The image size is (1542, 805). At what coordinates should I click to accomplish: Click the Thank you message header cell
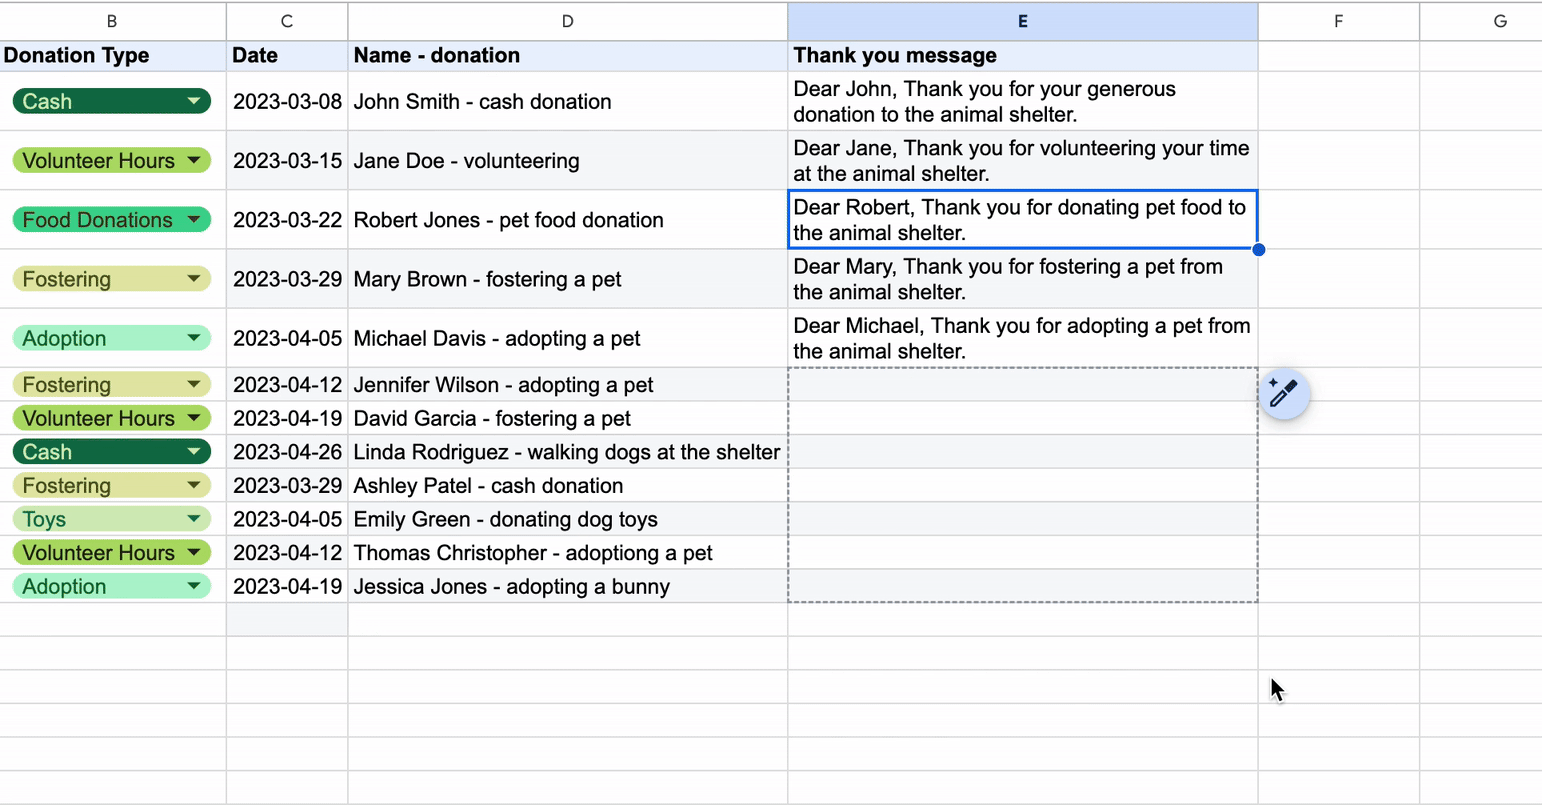coord(1022,55)
